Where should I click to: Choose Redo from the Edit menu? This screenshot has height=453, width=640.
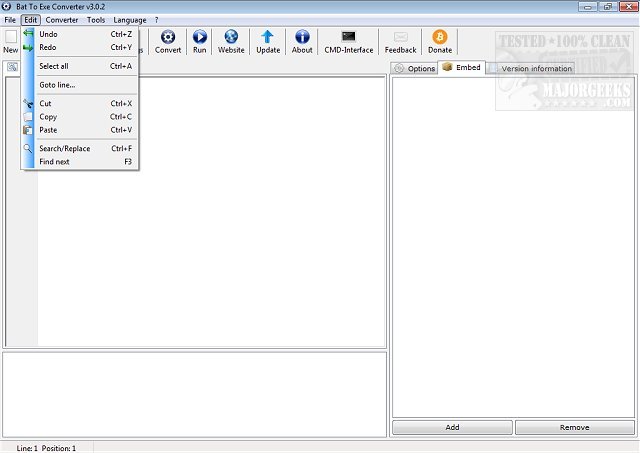tap(80, 47)
